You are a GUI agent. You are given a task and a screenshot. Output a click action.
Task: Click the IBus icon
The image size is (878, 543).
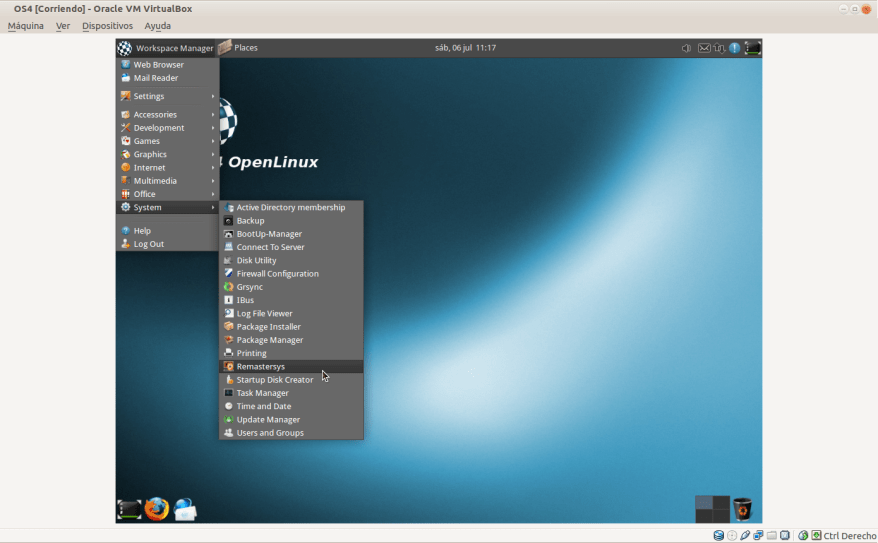[228, 300]
